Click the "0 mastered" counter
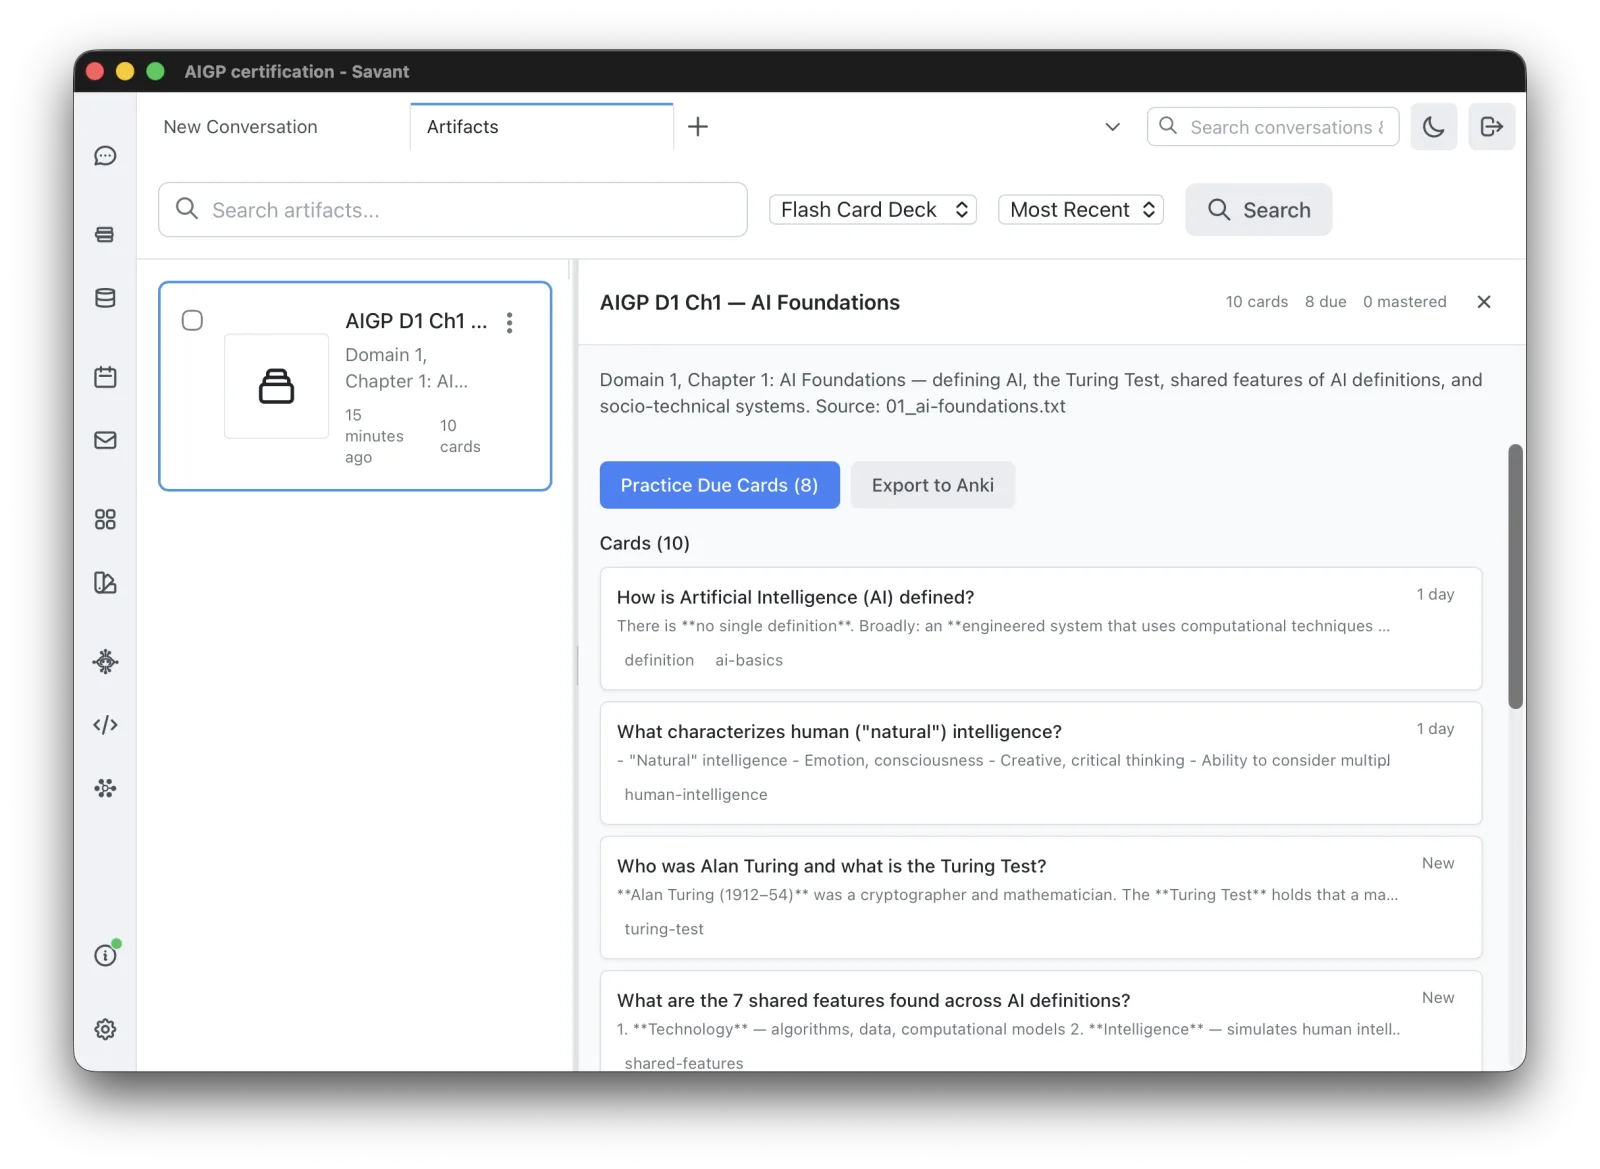 pos(1404,302)
